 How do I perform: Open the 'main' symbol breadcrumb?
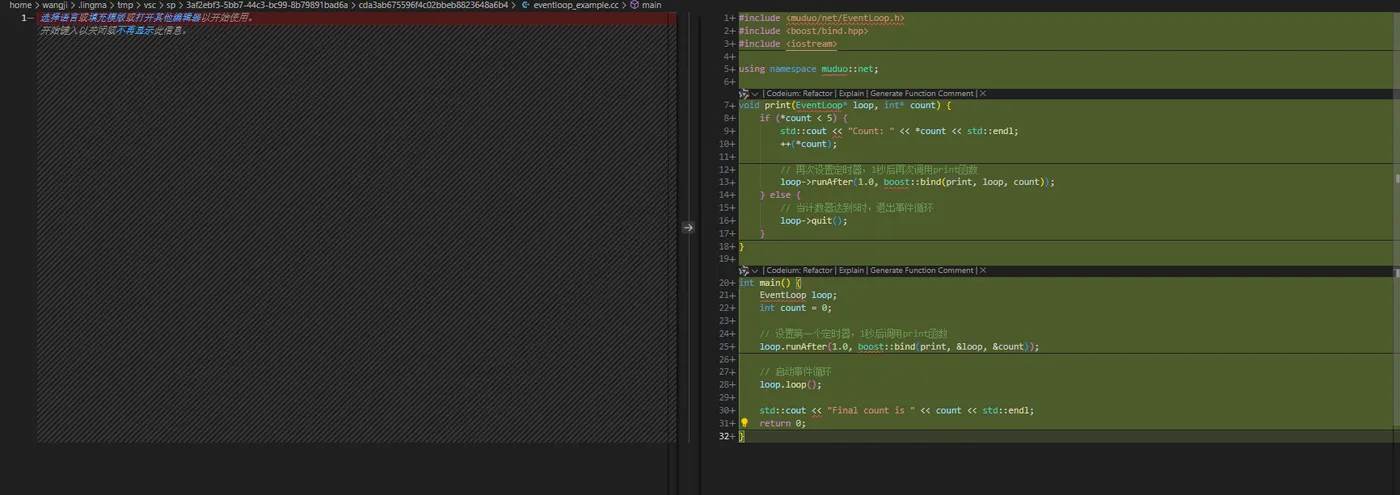click(x=651, y=5)
